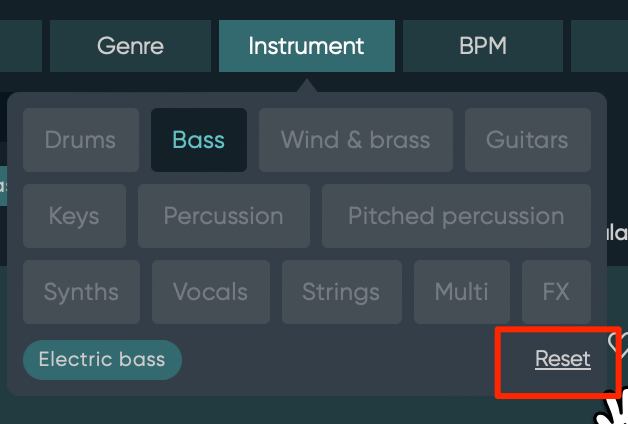Open the BPM filter dropdown
The width and height of the screenshot is (628, 424).
[x=483, y=46]
